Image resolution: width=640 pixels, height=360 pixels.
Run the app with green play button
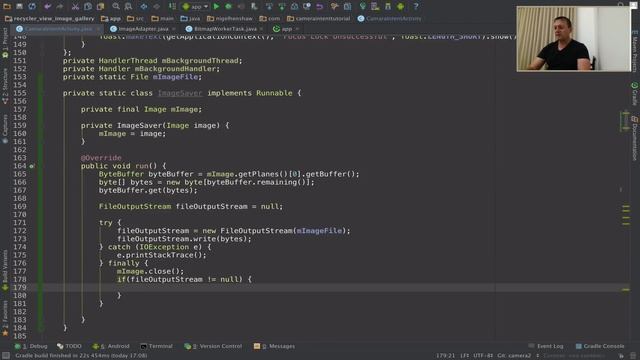[216, 6]
